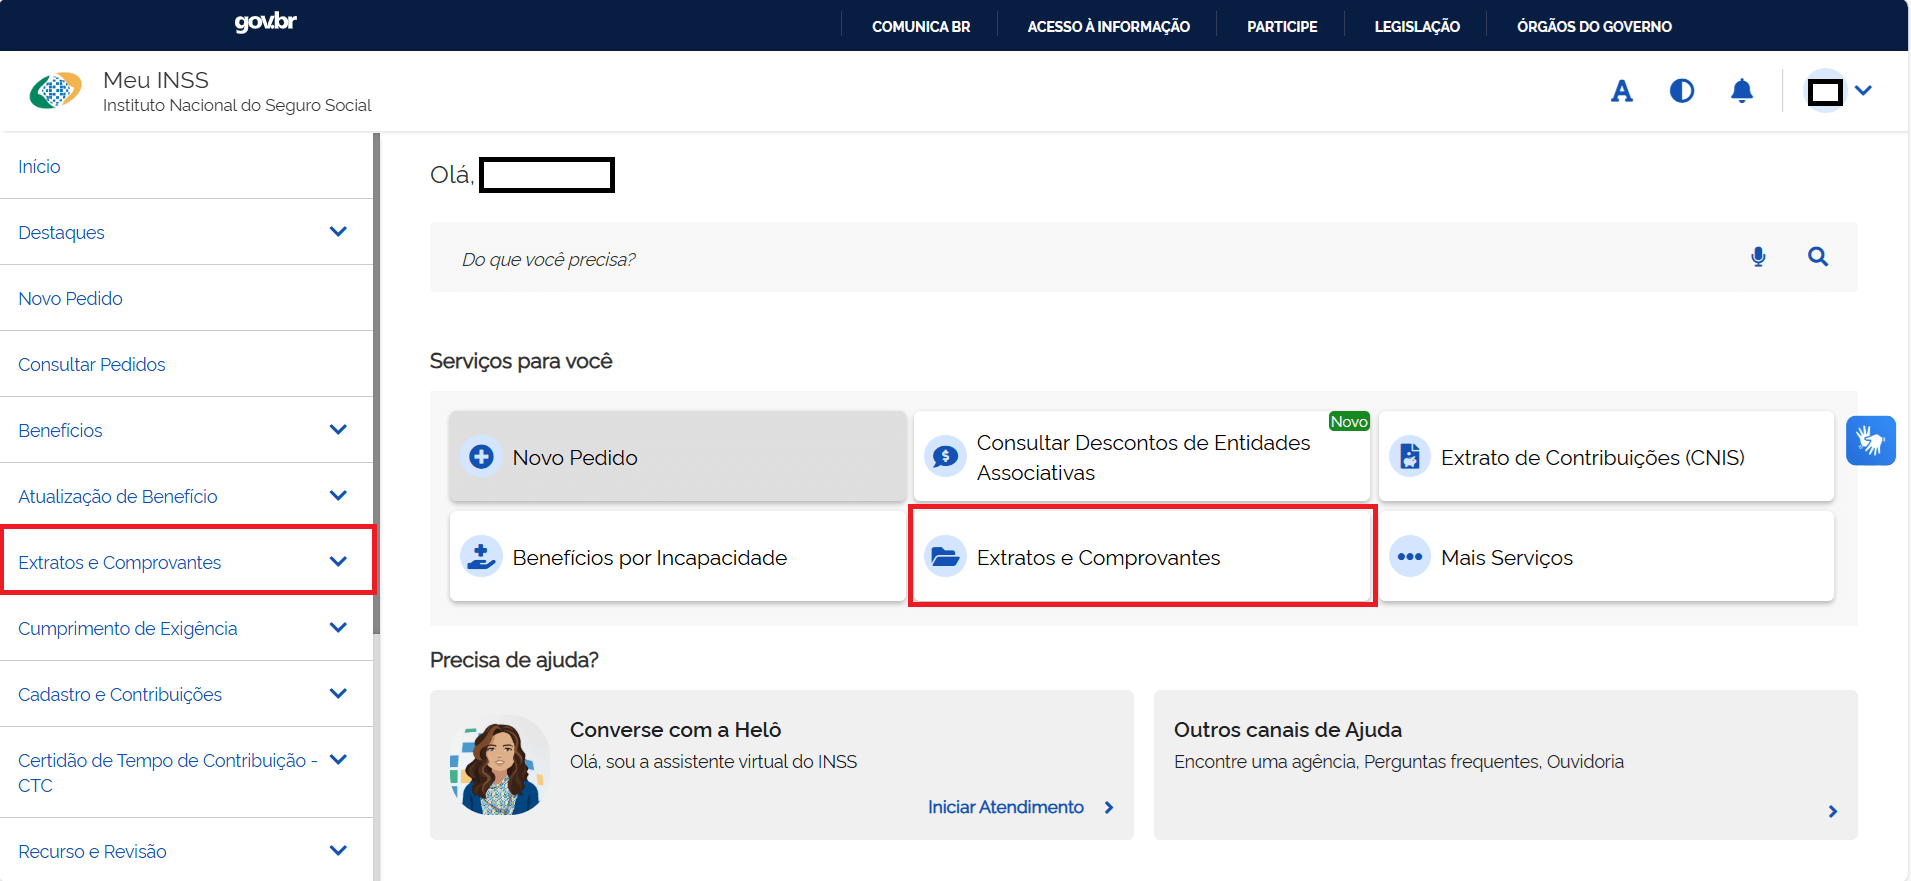1911x881 pixels.
Task: Click the Meu INSS logo
Action: coord(56,91)
